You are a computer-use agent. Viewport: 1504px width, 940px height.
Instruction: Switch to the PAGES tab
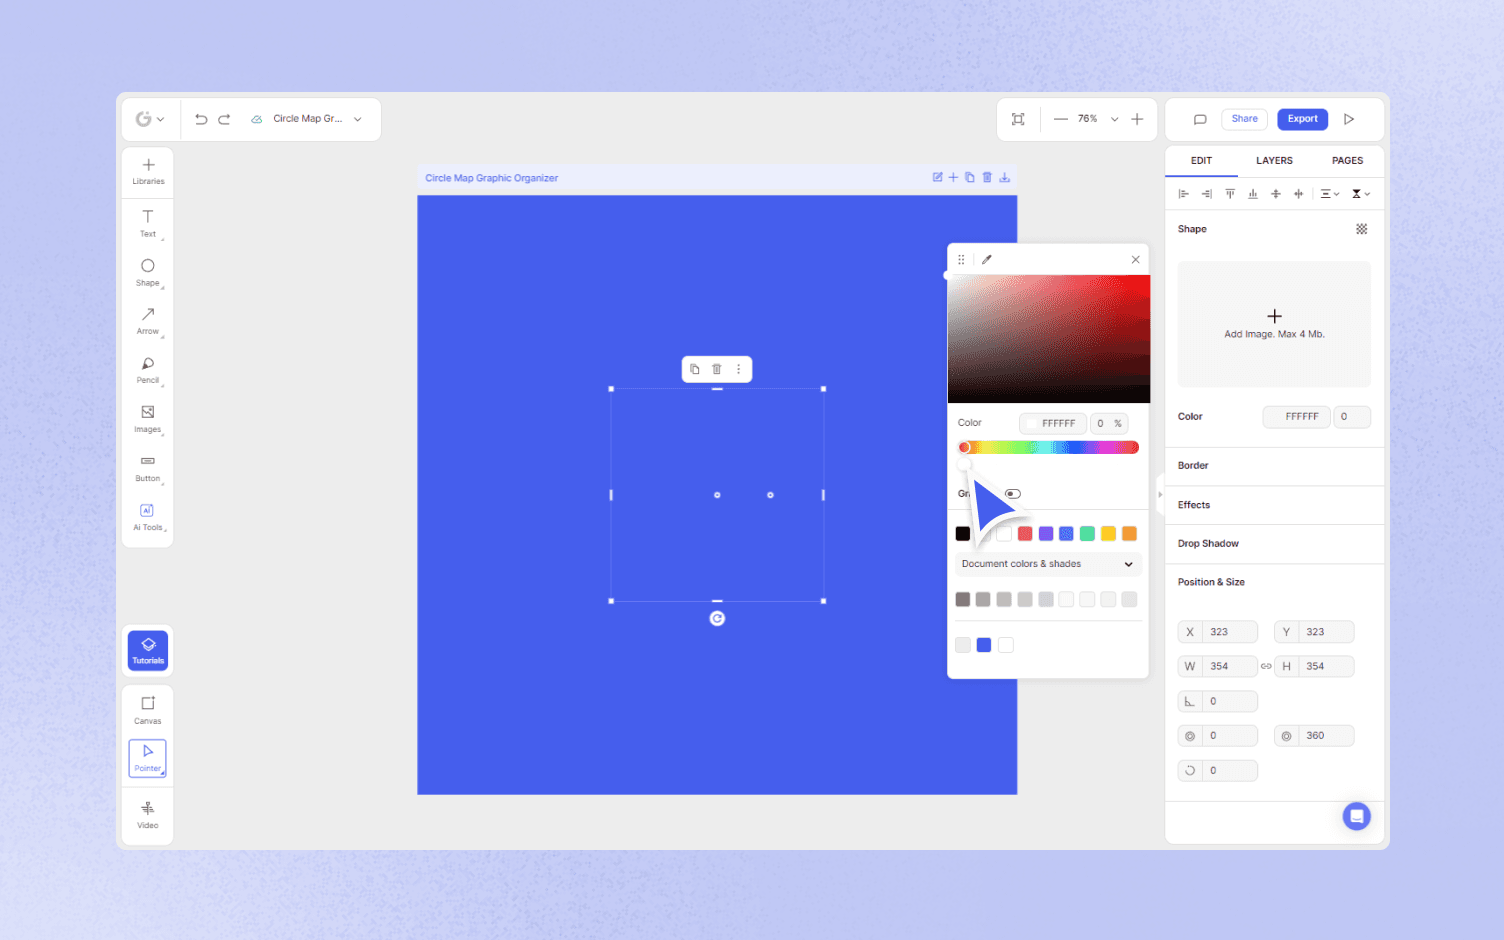click(1347, 160)
